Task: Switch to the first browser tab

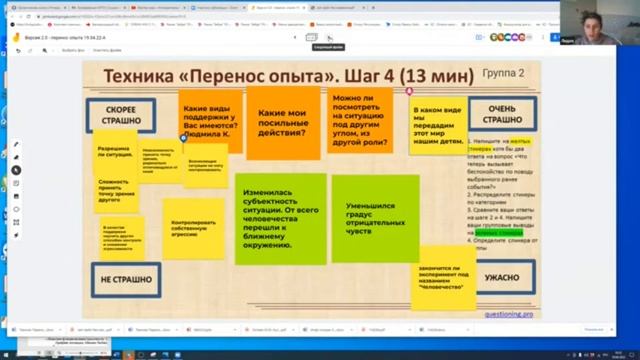Action: 39,8
